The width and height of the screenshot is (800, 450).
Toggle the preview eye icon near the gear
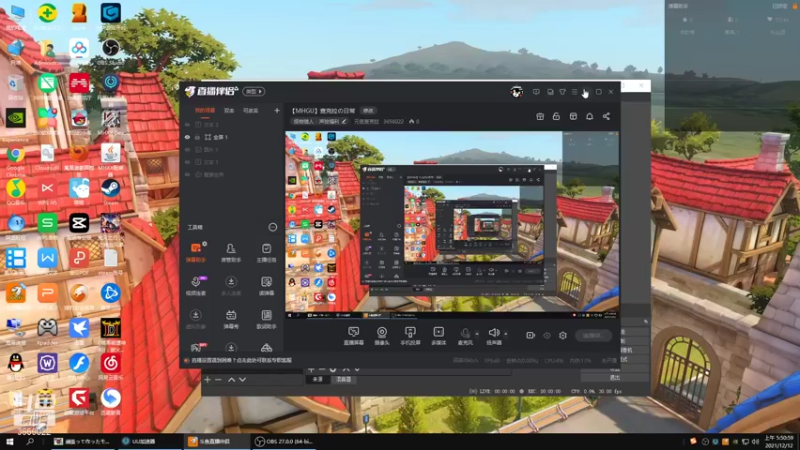click(547, 335)
